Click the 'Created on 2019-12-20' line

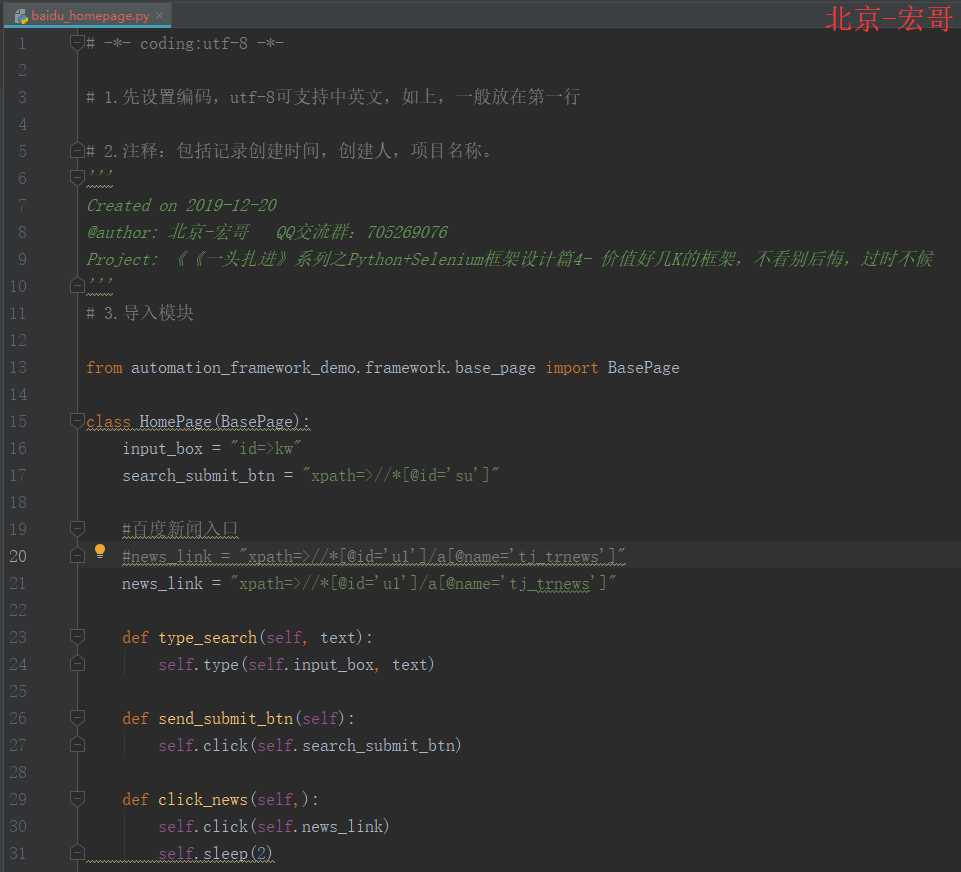coord(181,205)
